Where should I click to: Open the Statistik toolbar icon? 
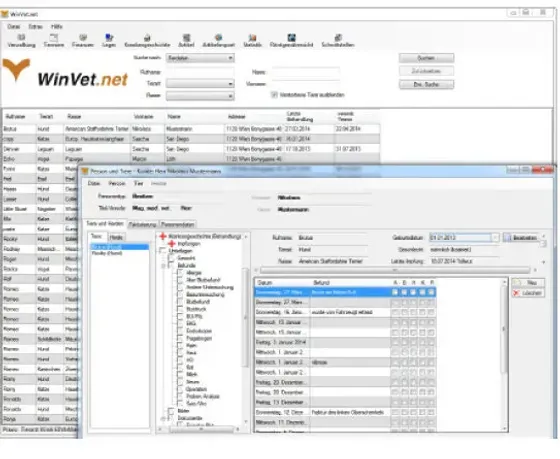pos(252,38)
